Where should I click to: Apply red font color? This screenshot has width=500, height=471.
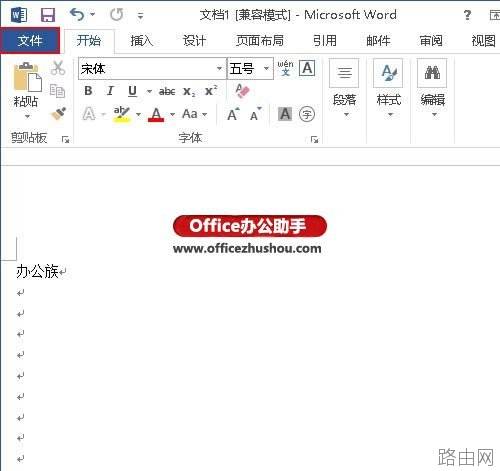pyautogui.click(x=156, y=114)
